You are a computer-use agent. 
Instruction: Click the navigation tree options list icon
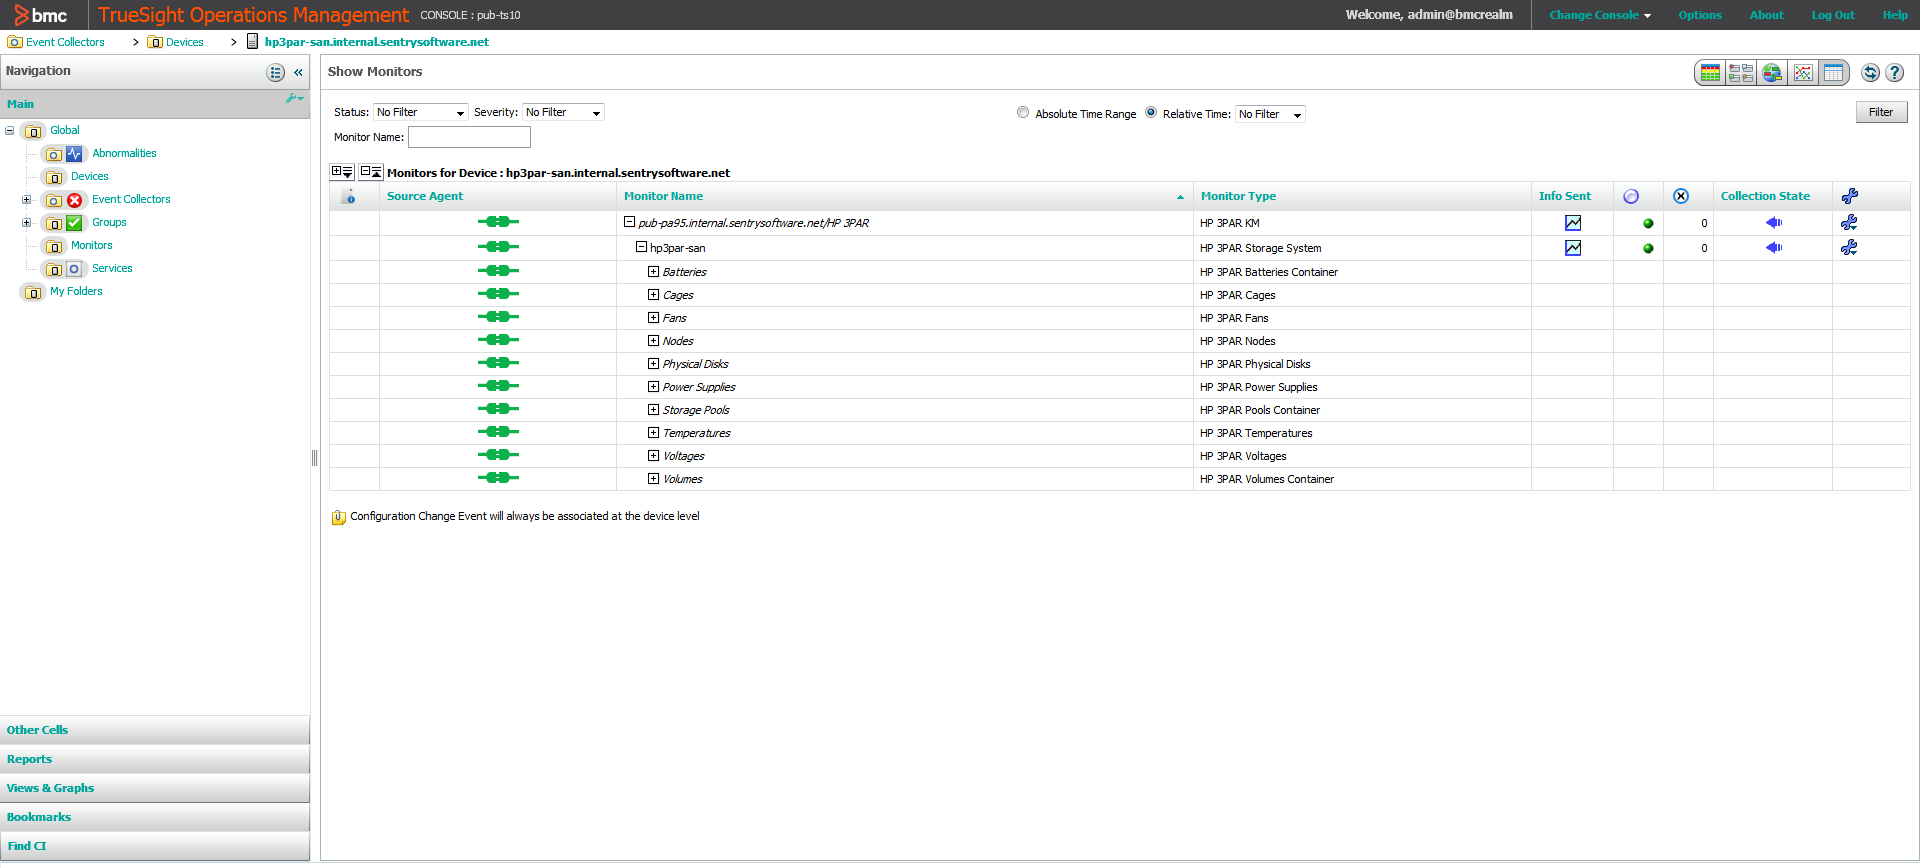276,72
